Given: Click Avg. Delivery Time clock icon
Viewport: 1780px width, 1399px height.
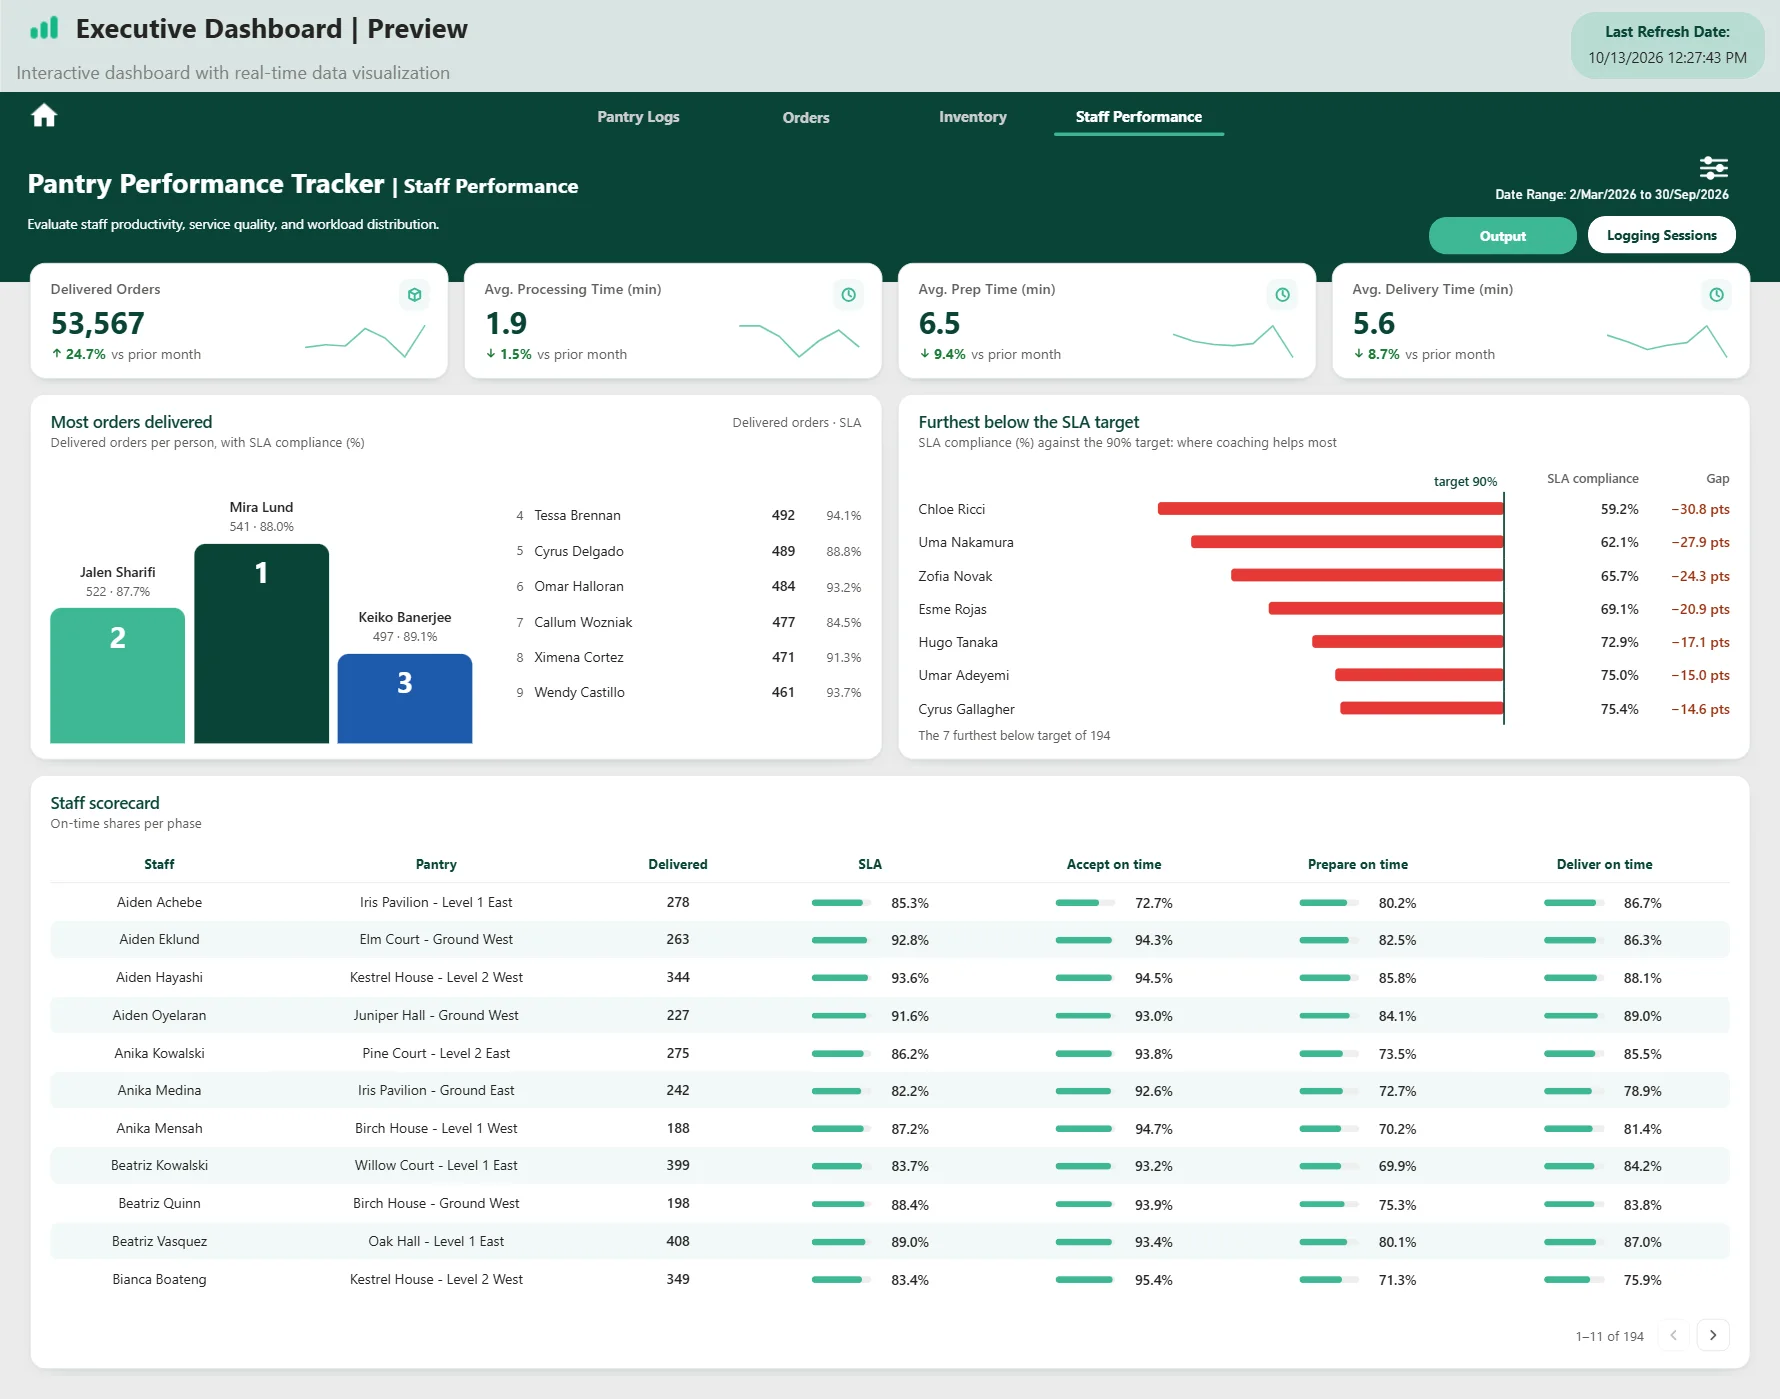Looking at the screenshot, I should [1716, 295].
